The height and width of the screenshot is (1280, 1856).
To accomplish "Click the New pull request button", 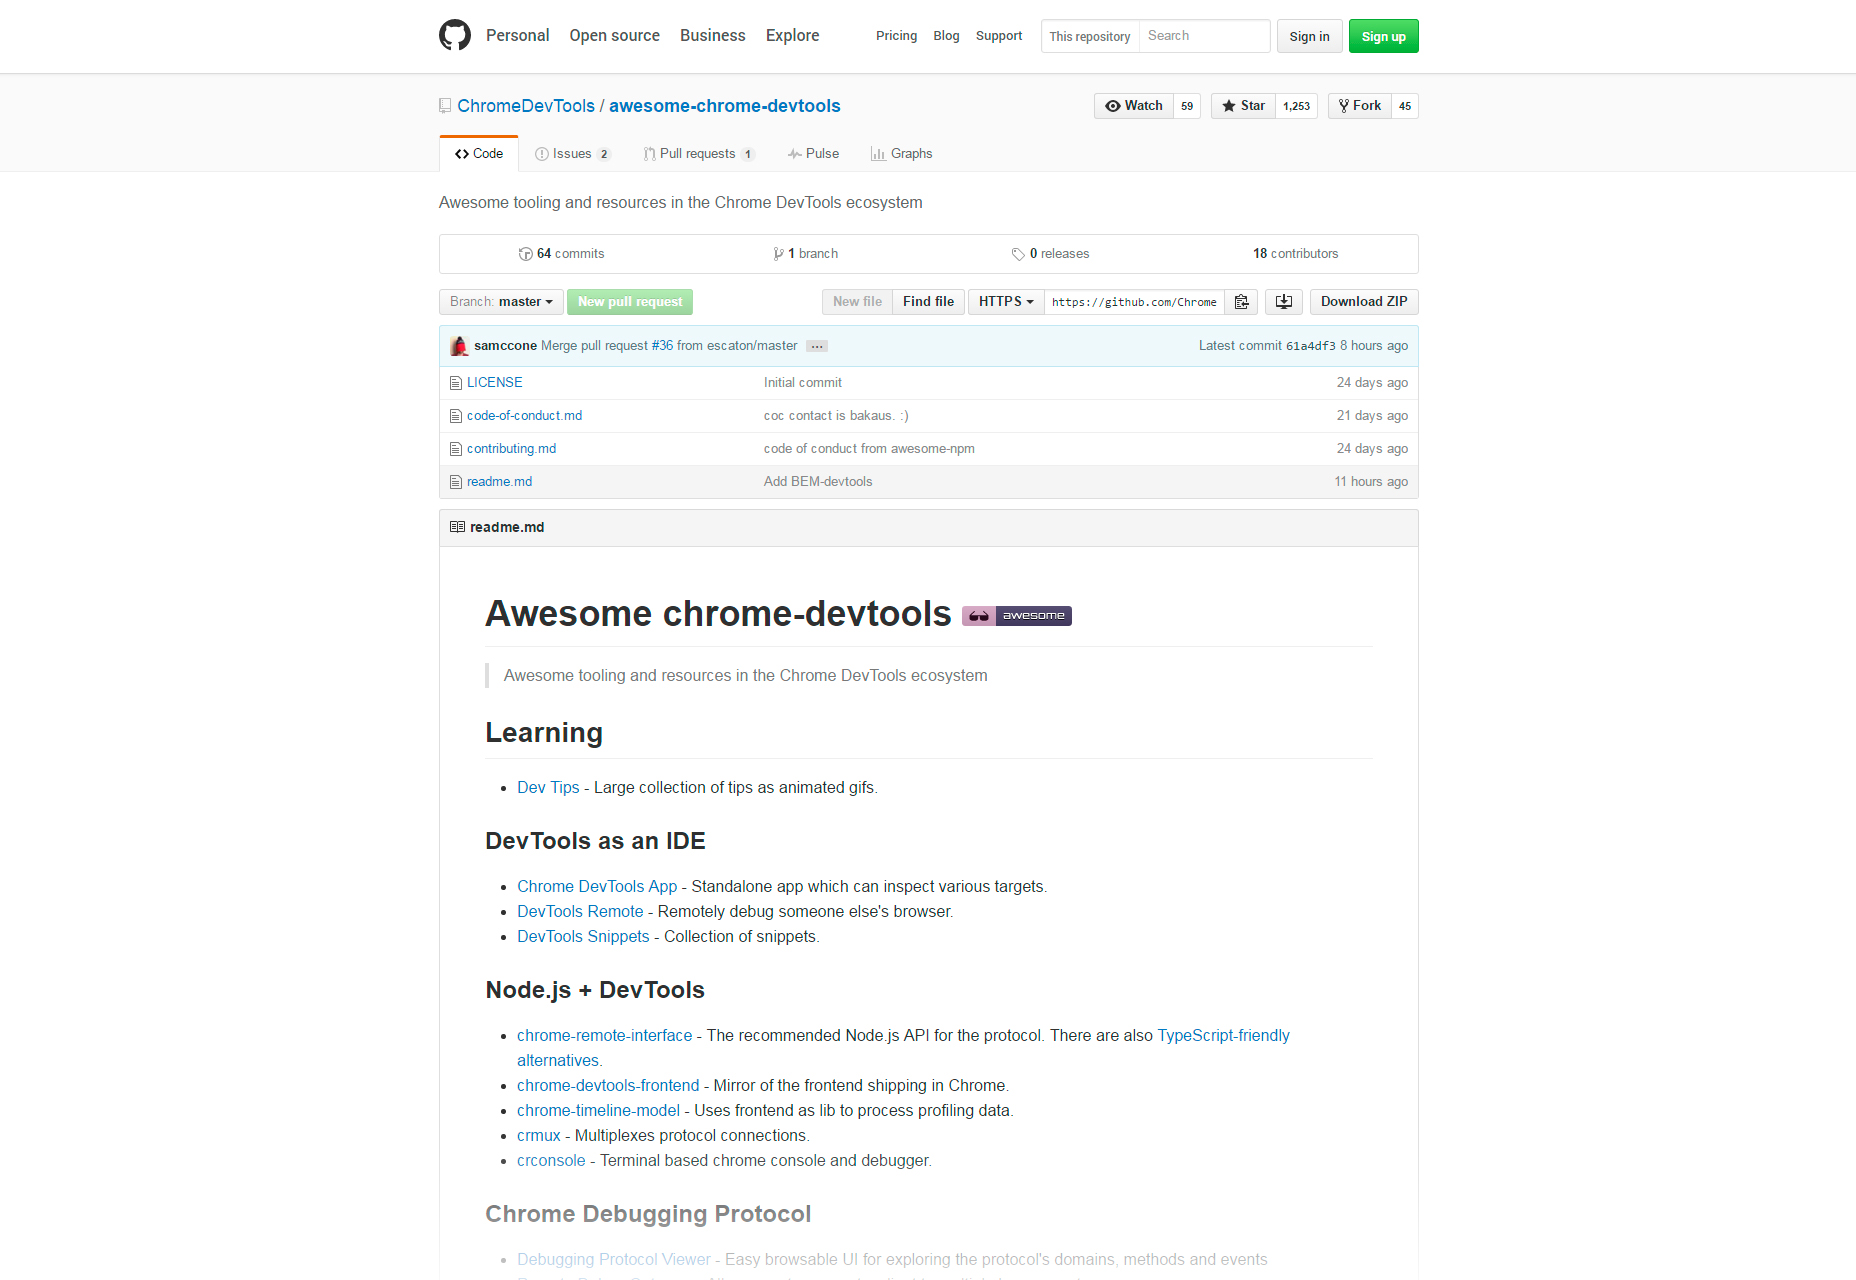I will 630,302.
